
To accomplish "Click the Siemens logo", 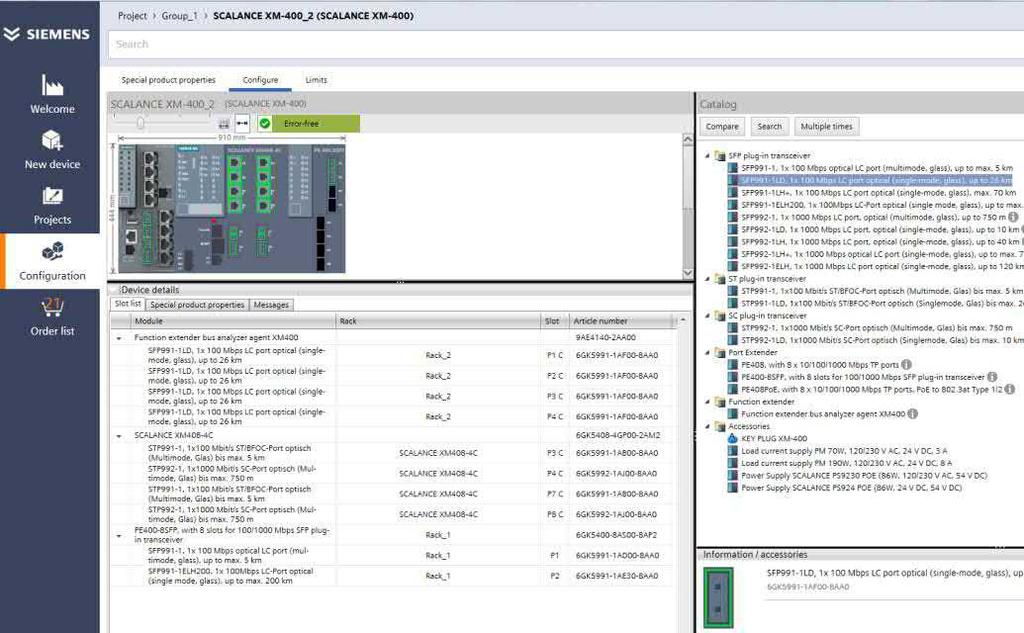I will point(46,34).
